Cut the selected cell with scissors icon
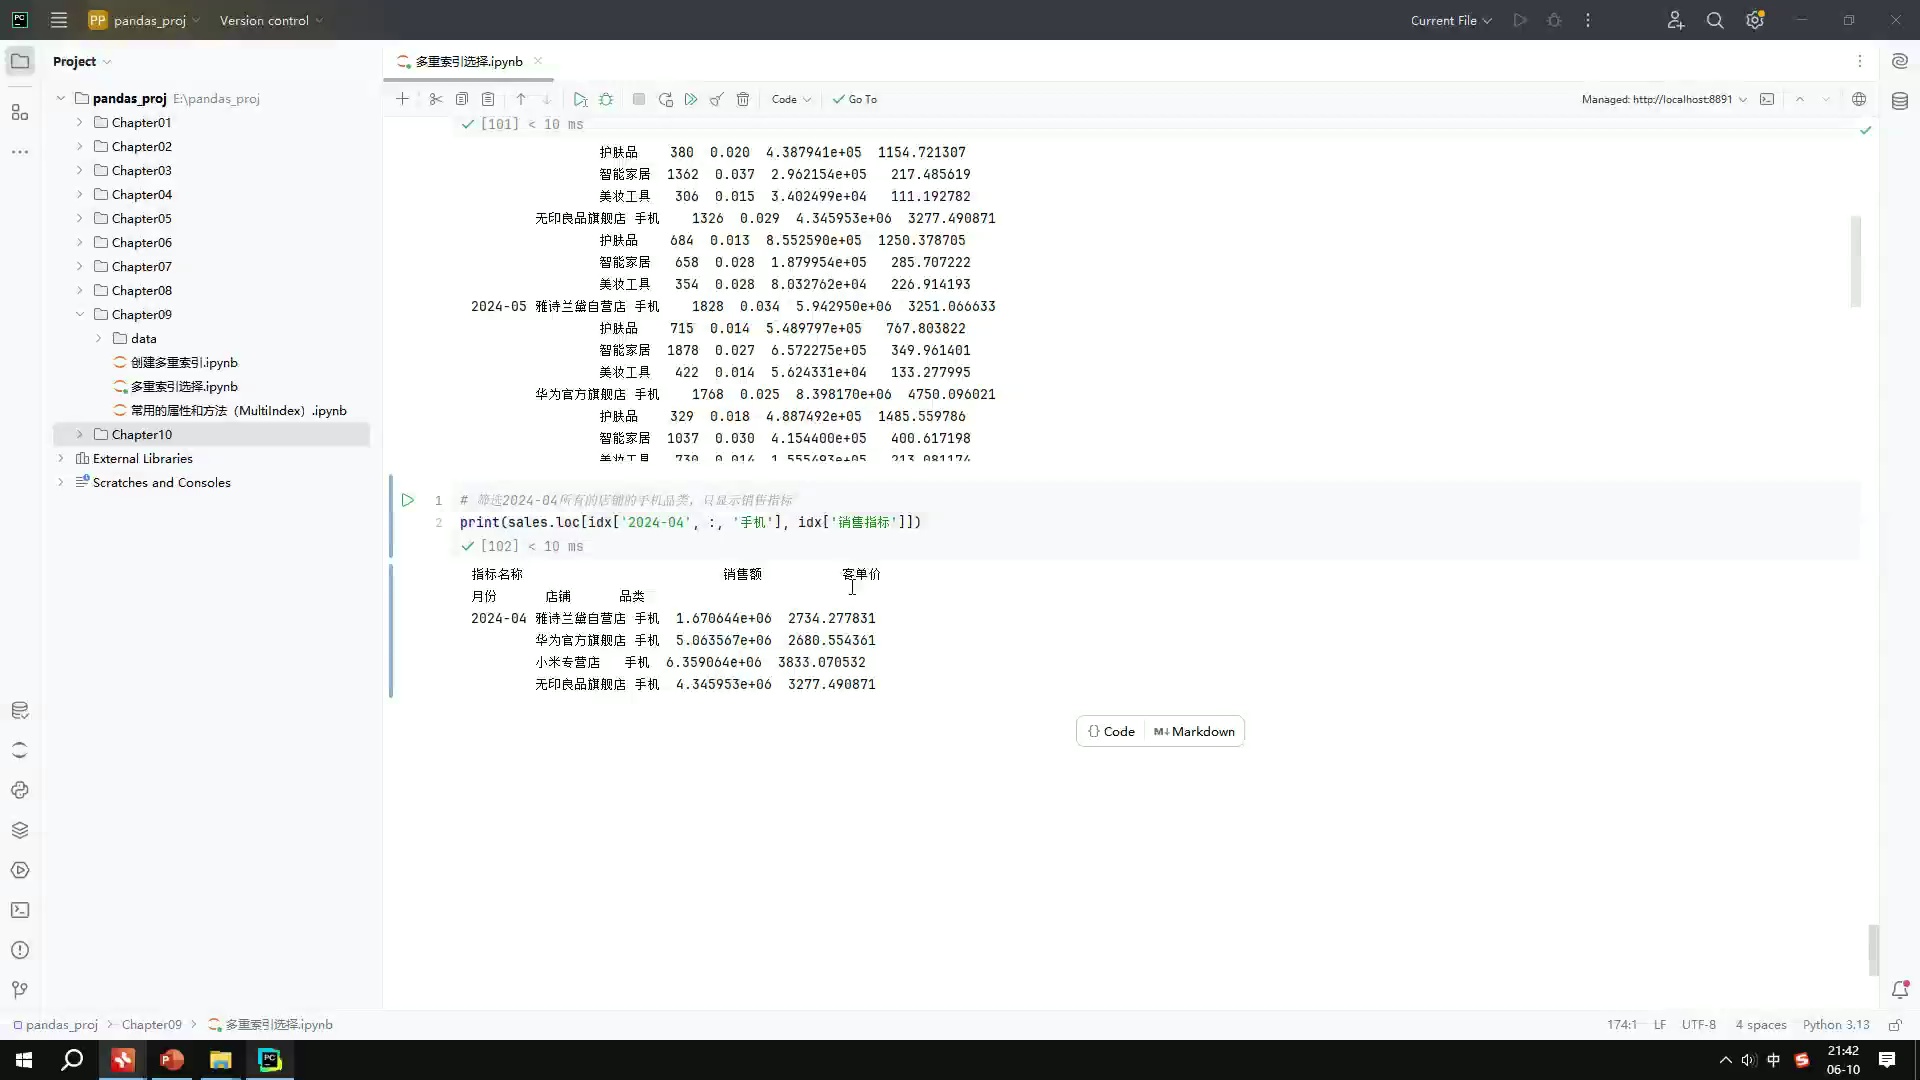Viewport: 1920px width, 1080px height. tap(436, 99)
